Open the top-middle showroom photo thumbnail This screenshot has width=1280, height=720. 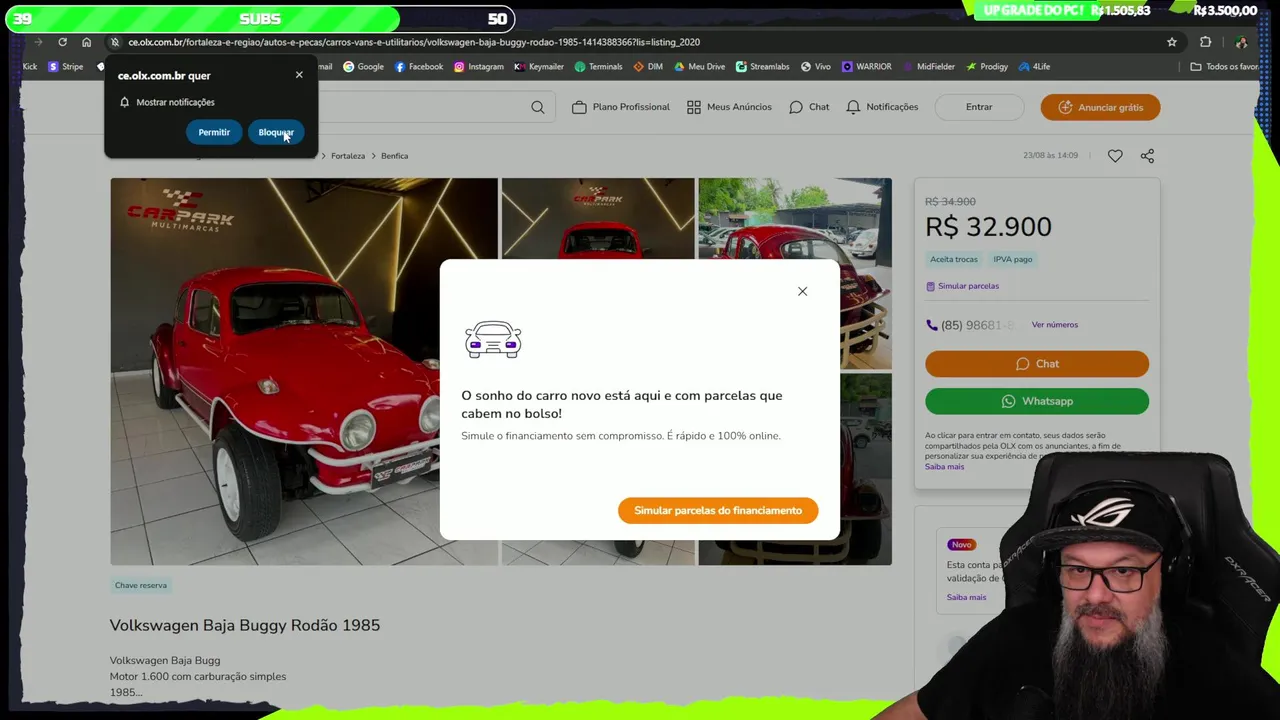coord(598,218)
